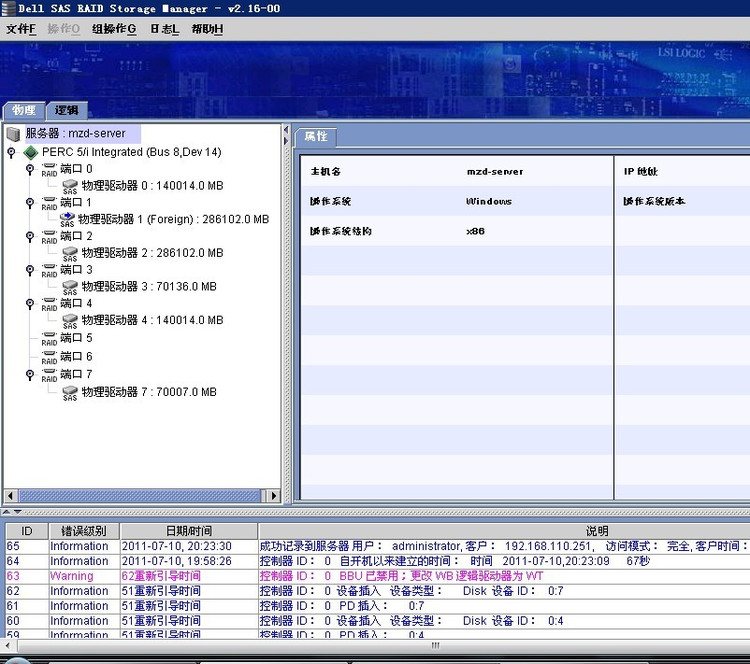Sort log by 日期/时间 column header
Viewport: 750px width, 664px height.
pyautogui.click(x=189, y=531)
